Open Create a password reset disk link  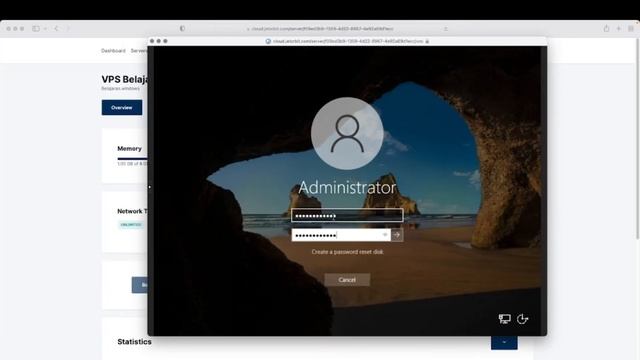[347, 252]
